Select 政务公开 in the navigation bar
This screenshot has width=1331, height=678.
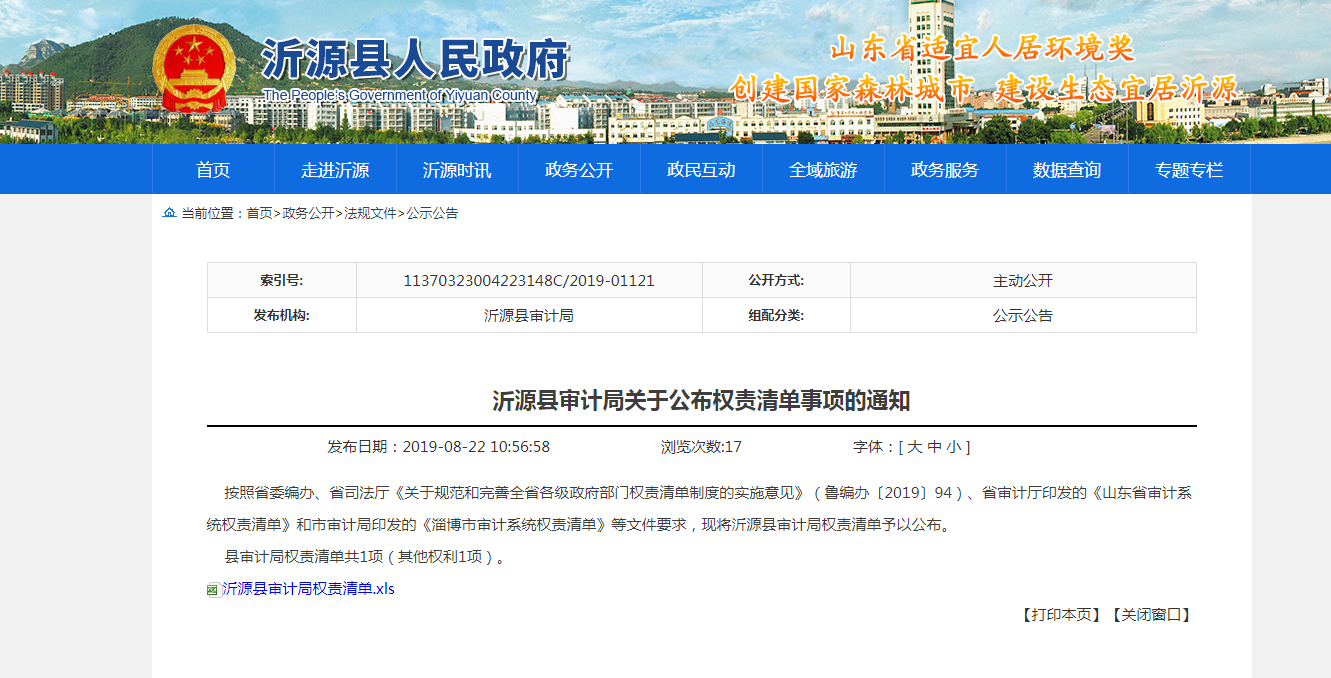[579, 170]
